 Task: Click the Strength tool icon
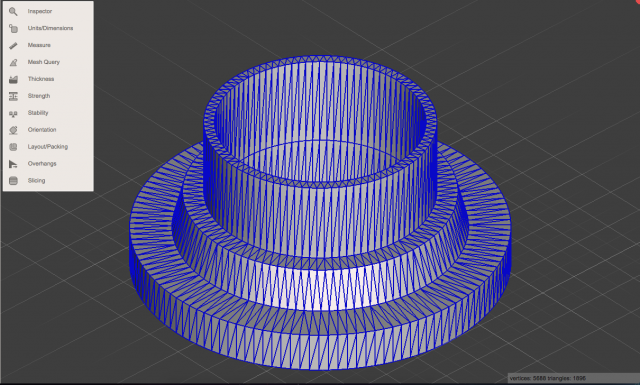coord(13,96)
